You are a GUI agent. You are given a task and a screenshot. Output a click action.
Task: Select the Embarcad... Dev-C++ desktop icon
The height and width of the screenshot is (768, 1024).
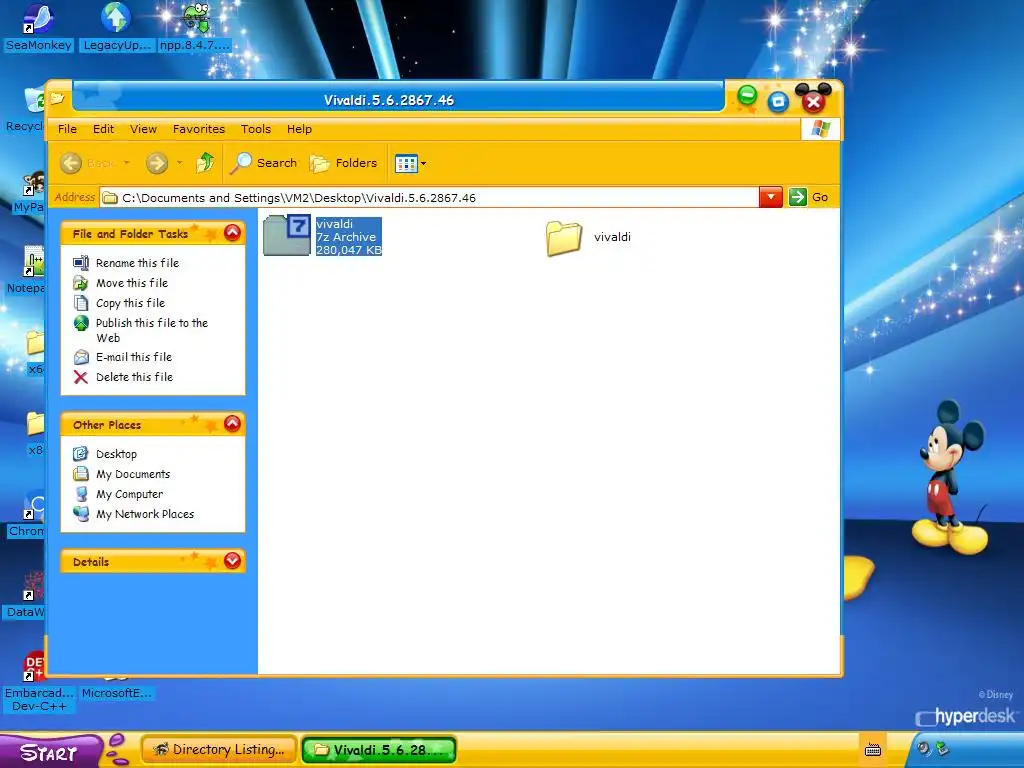[39, 682]
